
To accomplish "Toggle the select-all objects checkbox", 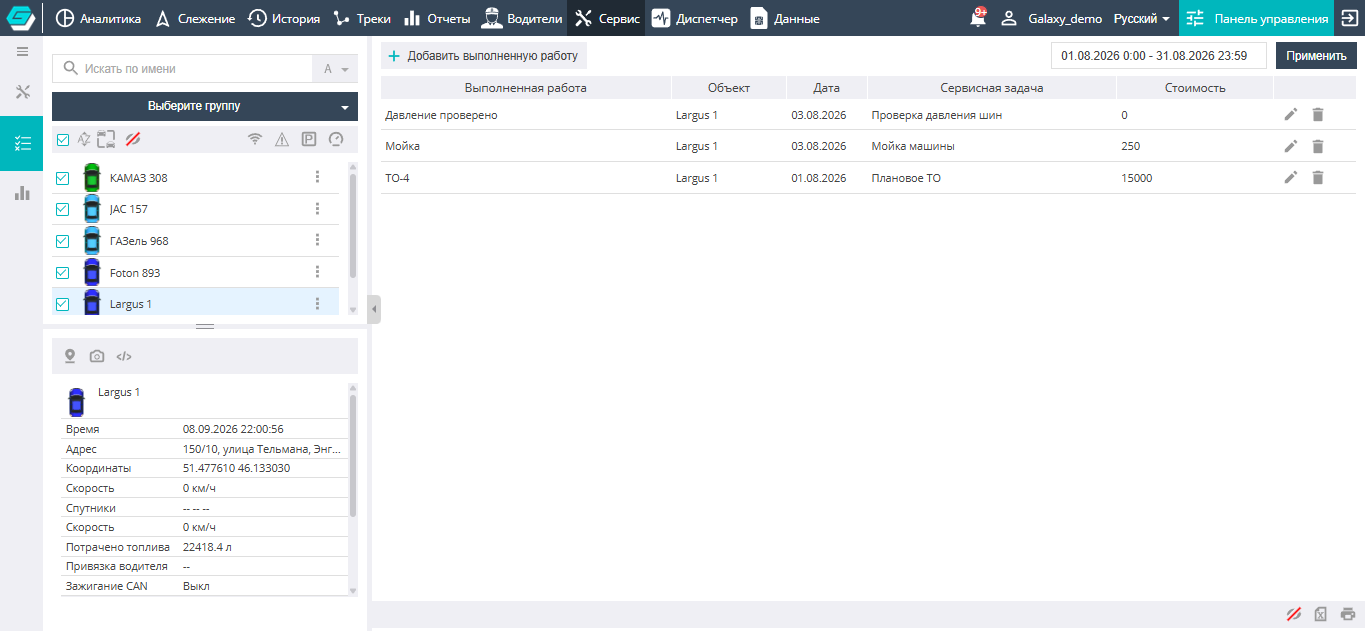I will [x=63, y=140].
